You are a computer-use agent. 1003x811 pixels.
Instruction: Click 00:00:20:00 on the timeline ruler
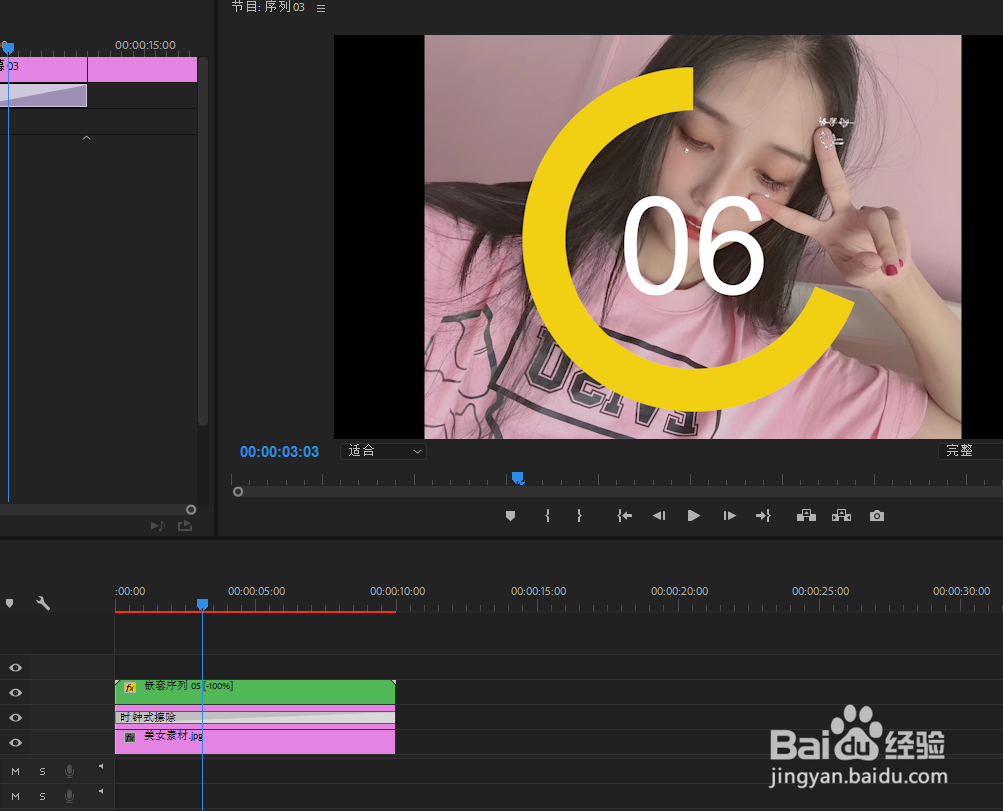tap(679, 591)
